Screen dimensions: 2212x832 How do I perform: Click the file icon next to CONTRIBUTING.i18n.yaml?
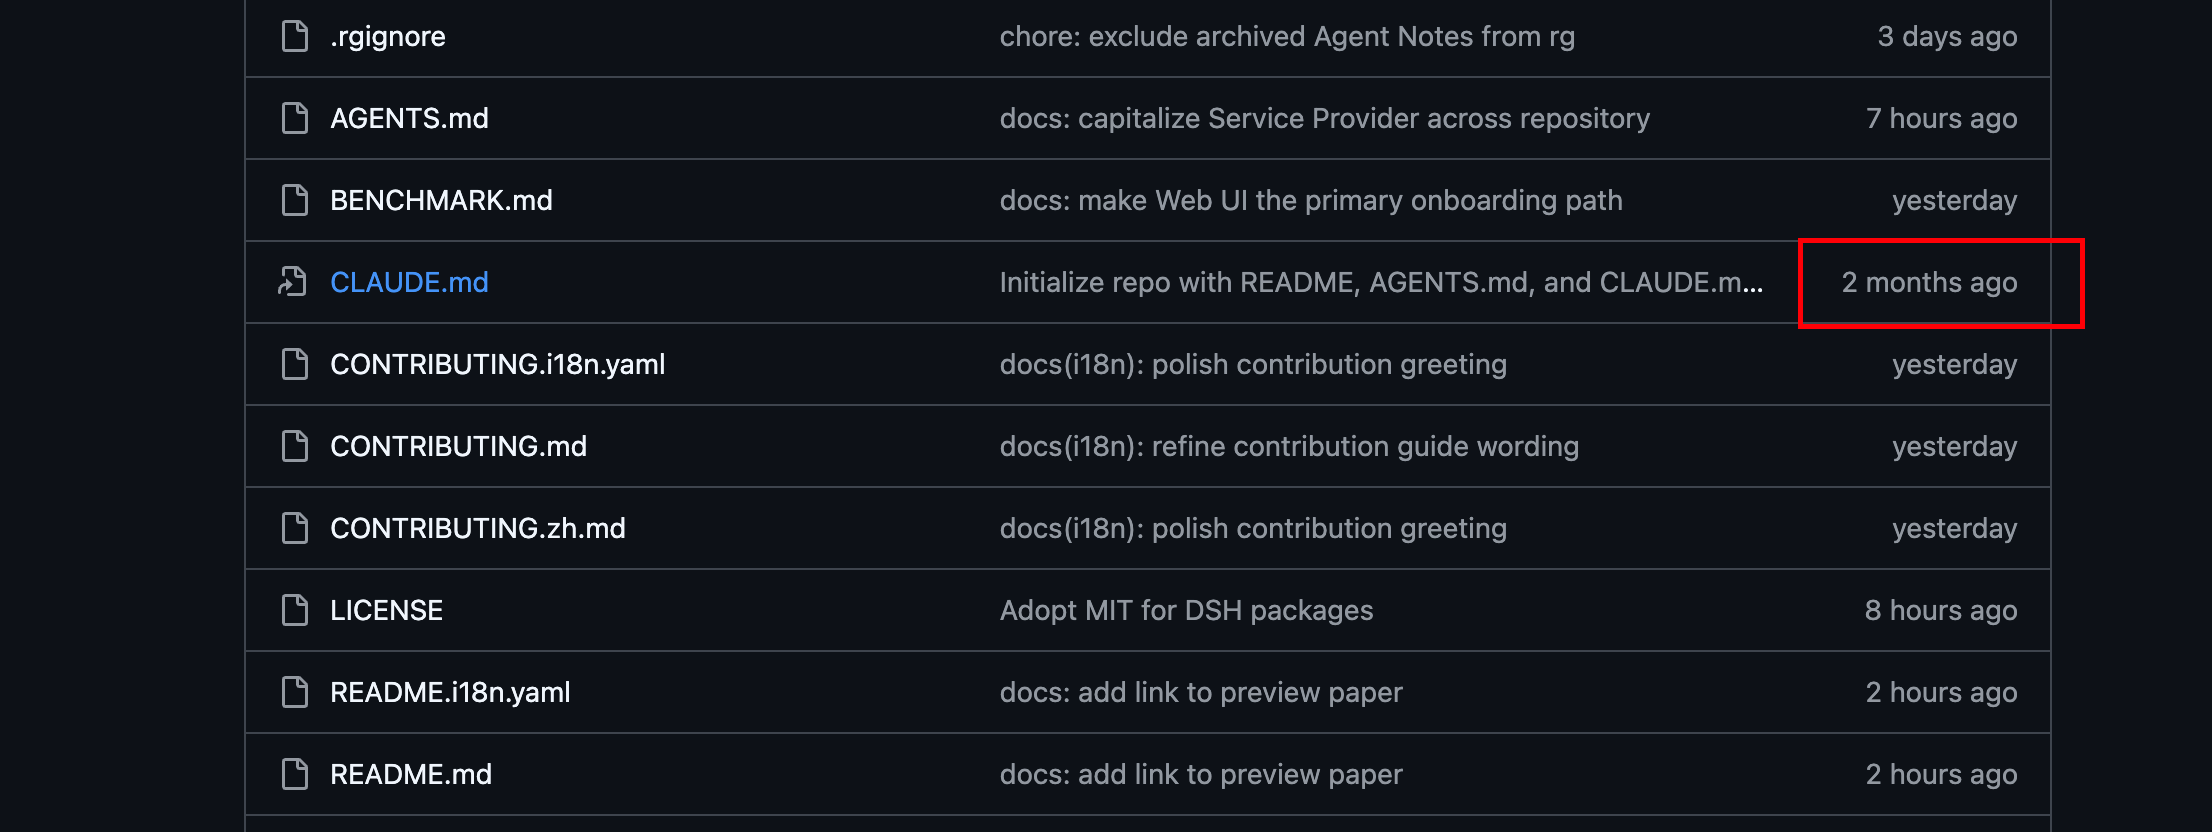click(295, 364)
